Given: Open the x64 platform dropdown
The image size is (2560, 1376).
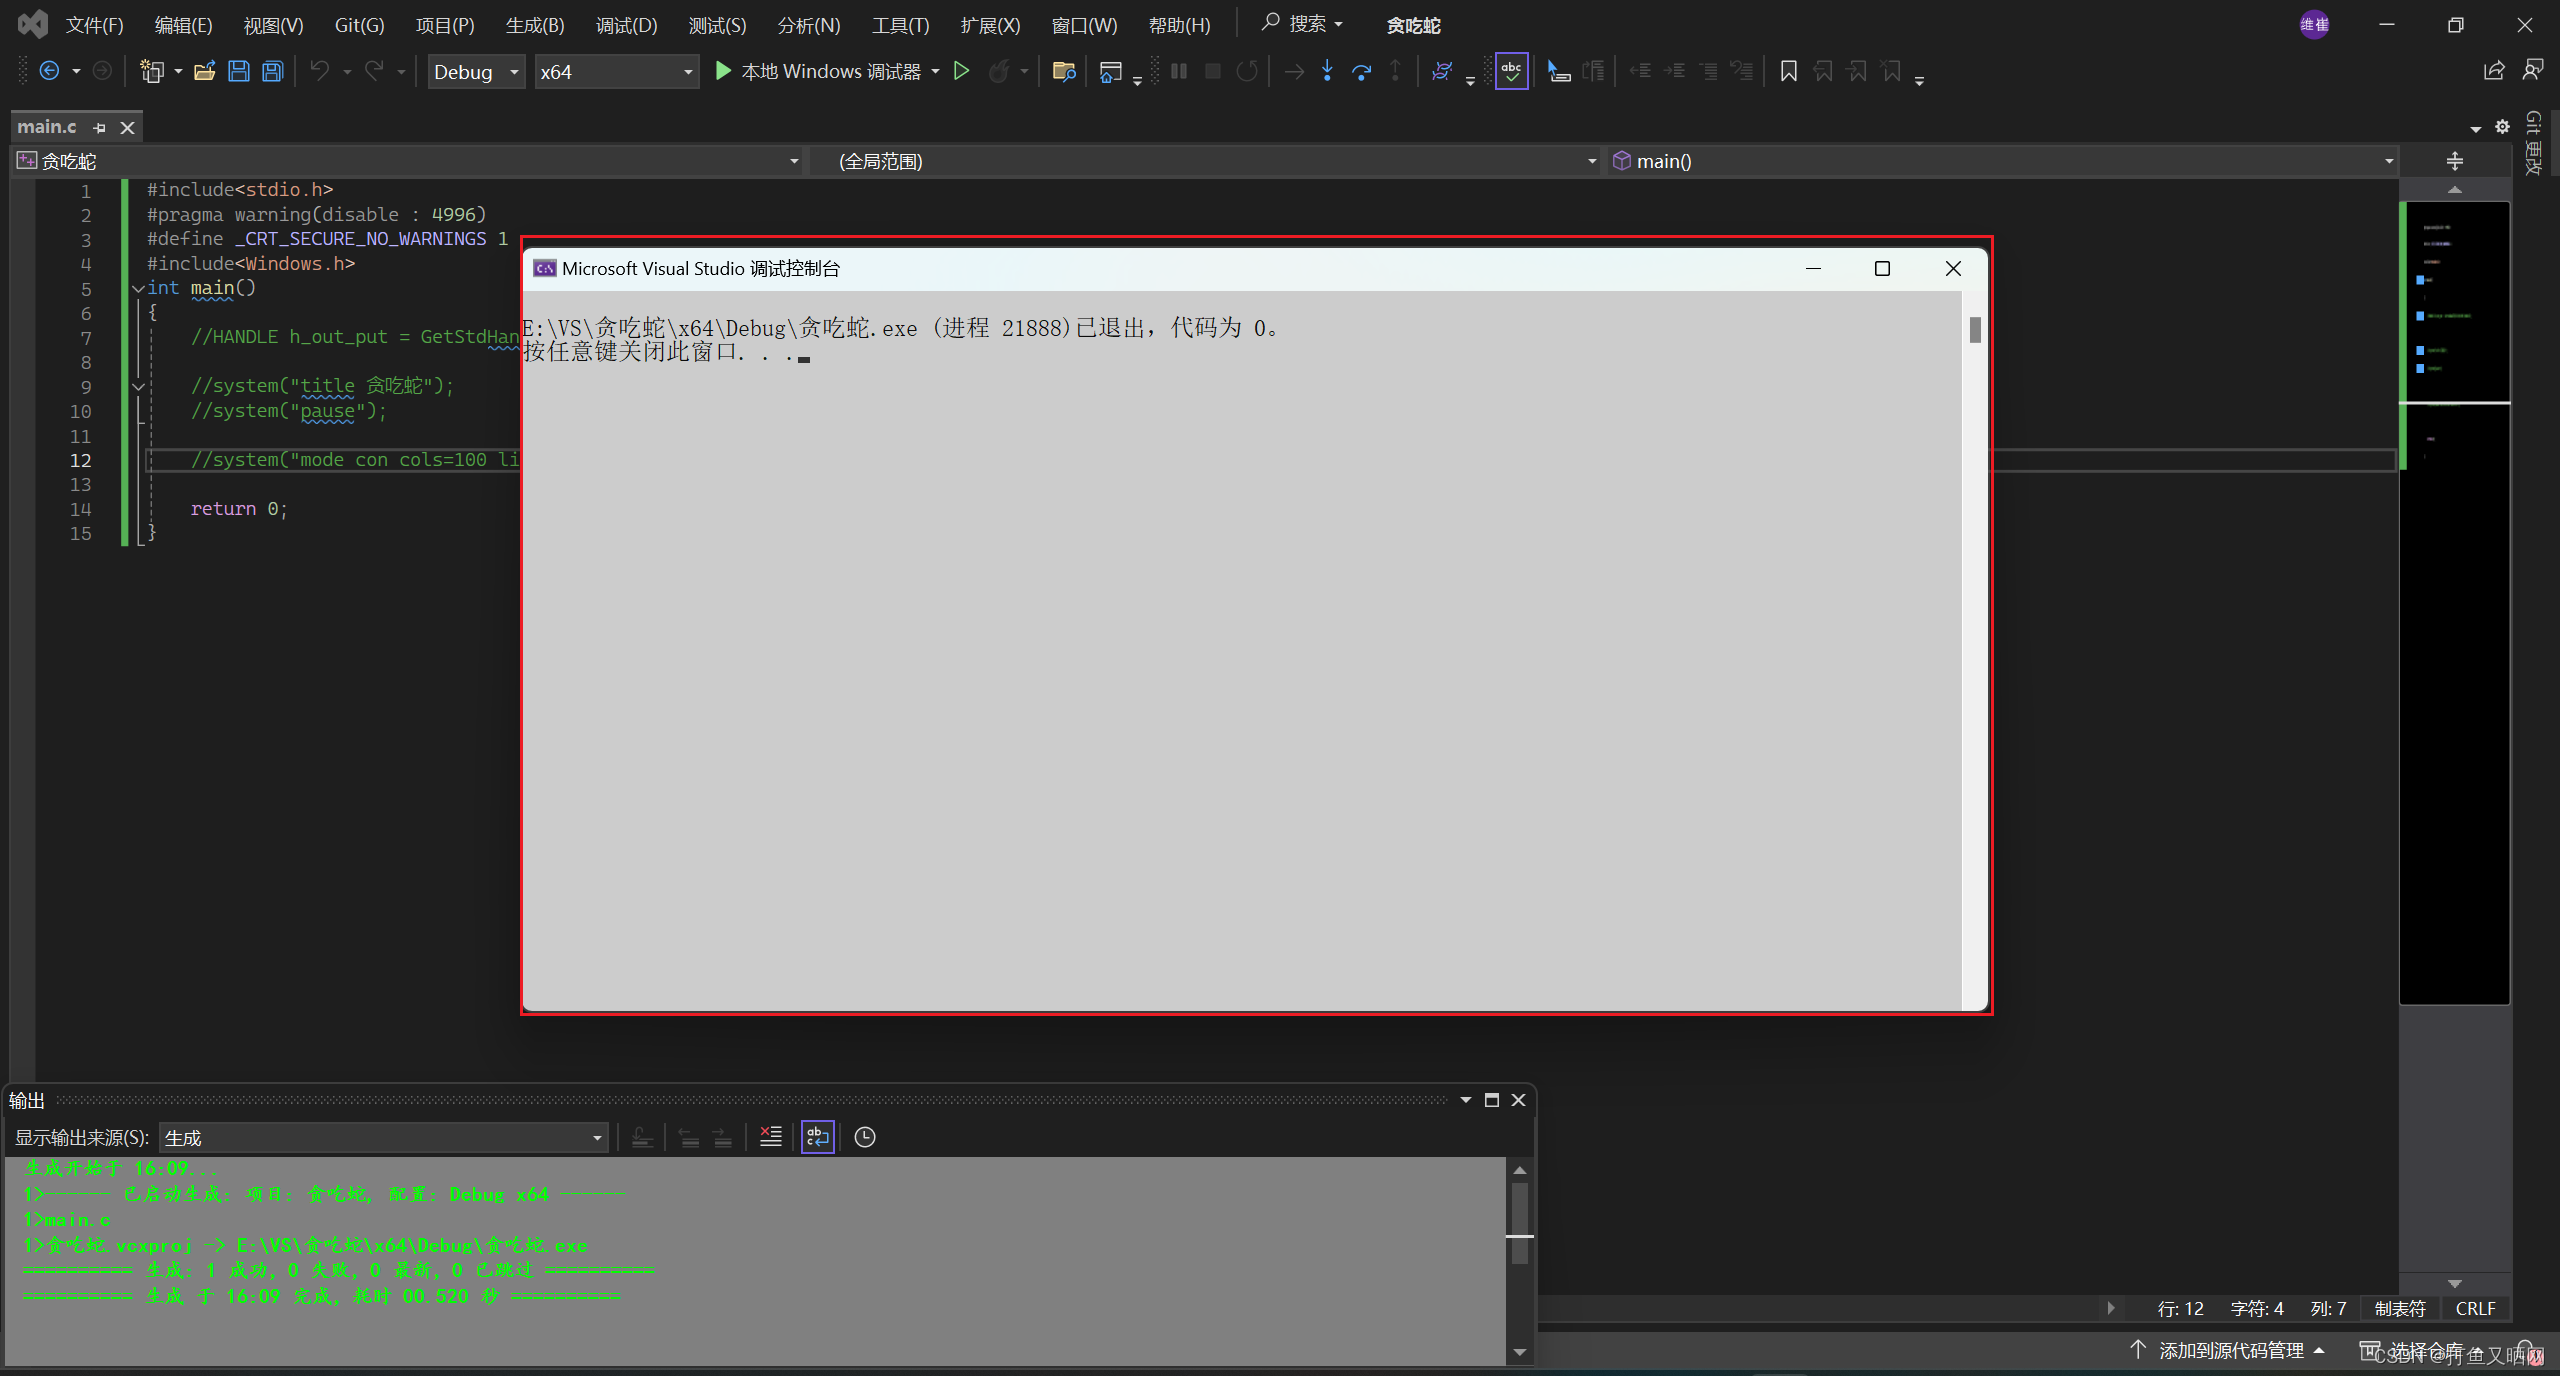Looking at the screenshot, I should pyautogui.click(x=616, y=72).
